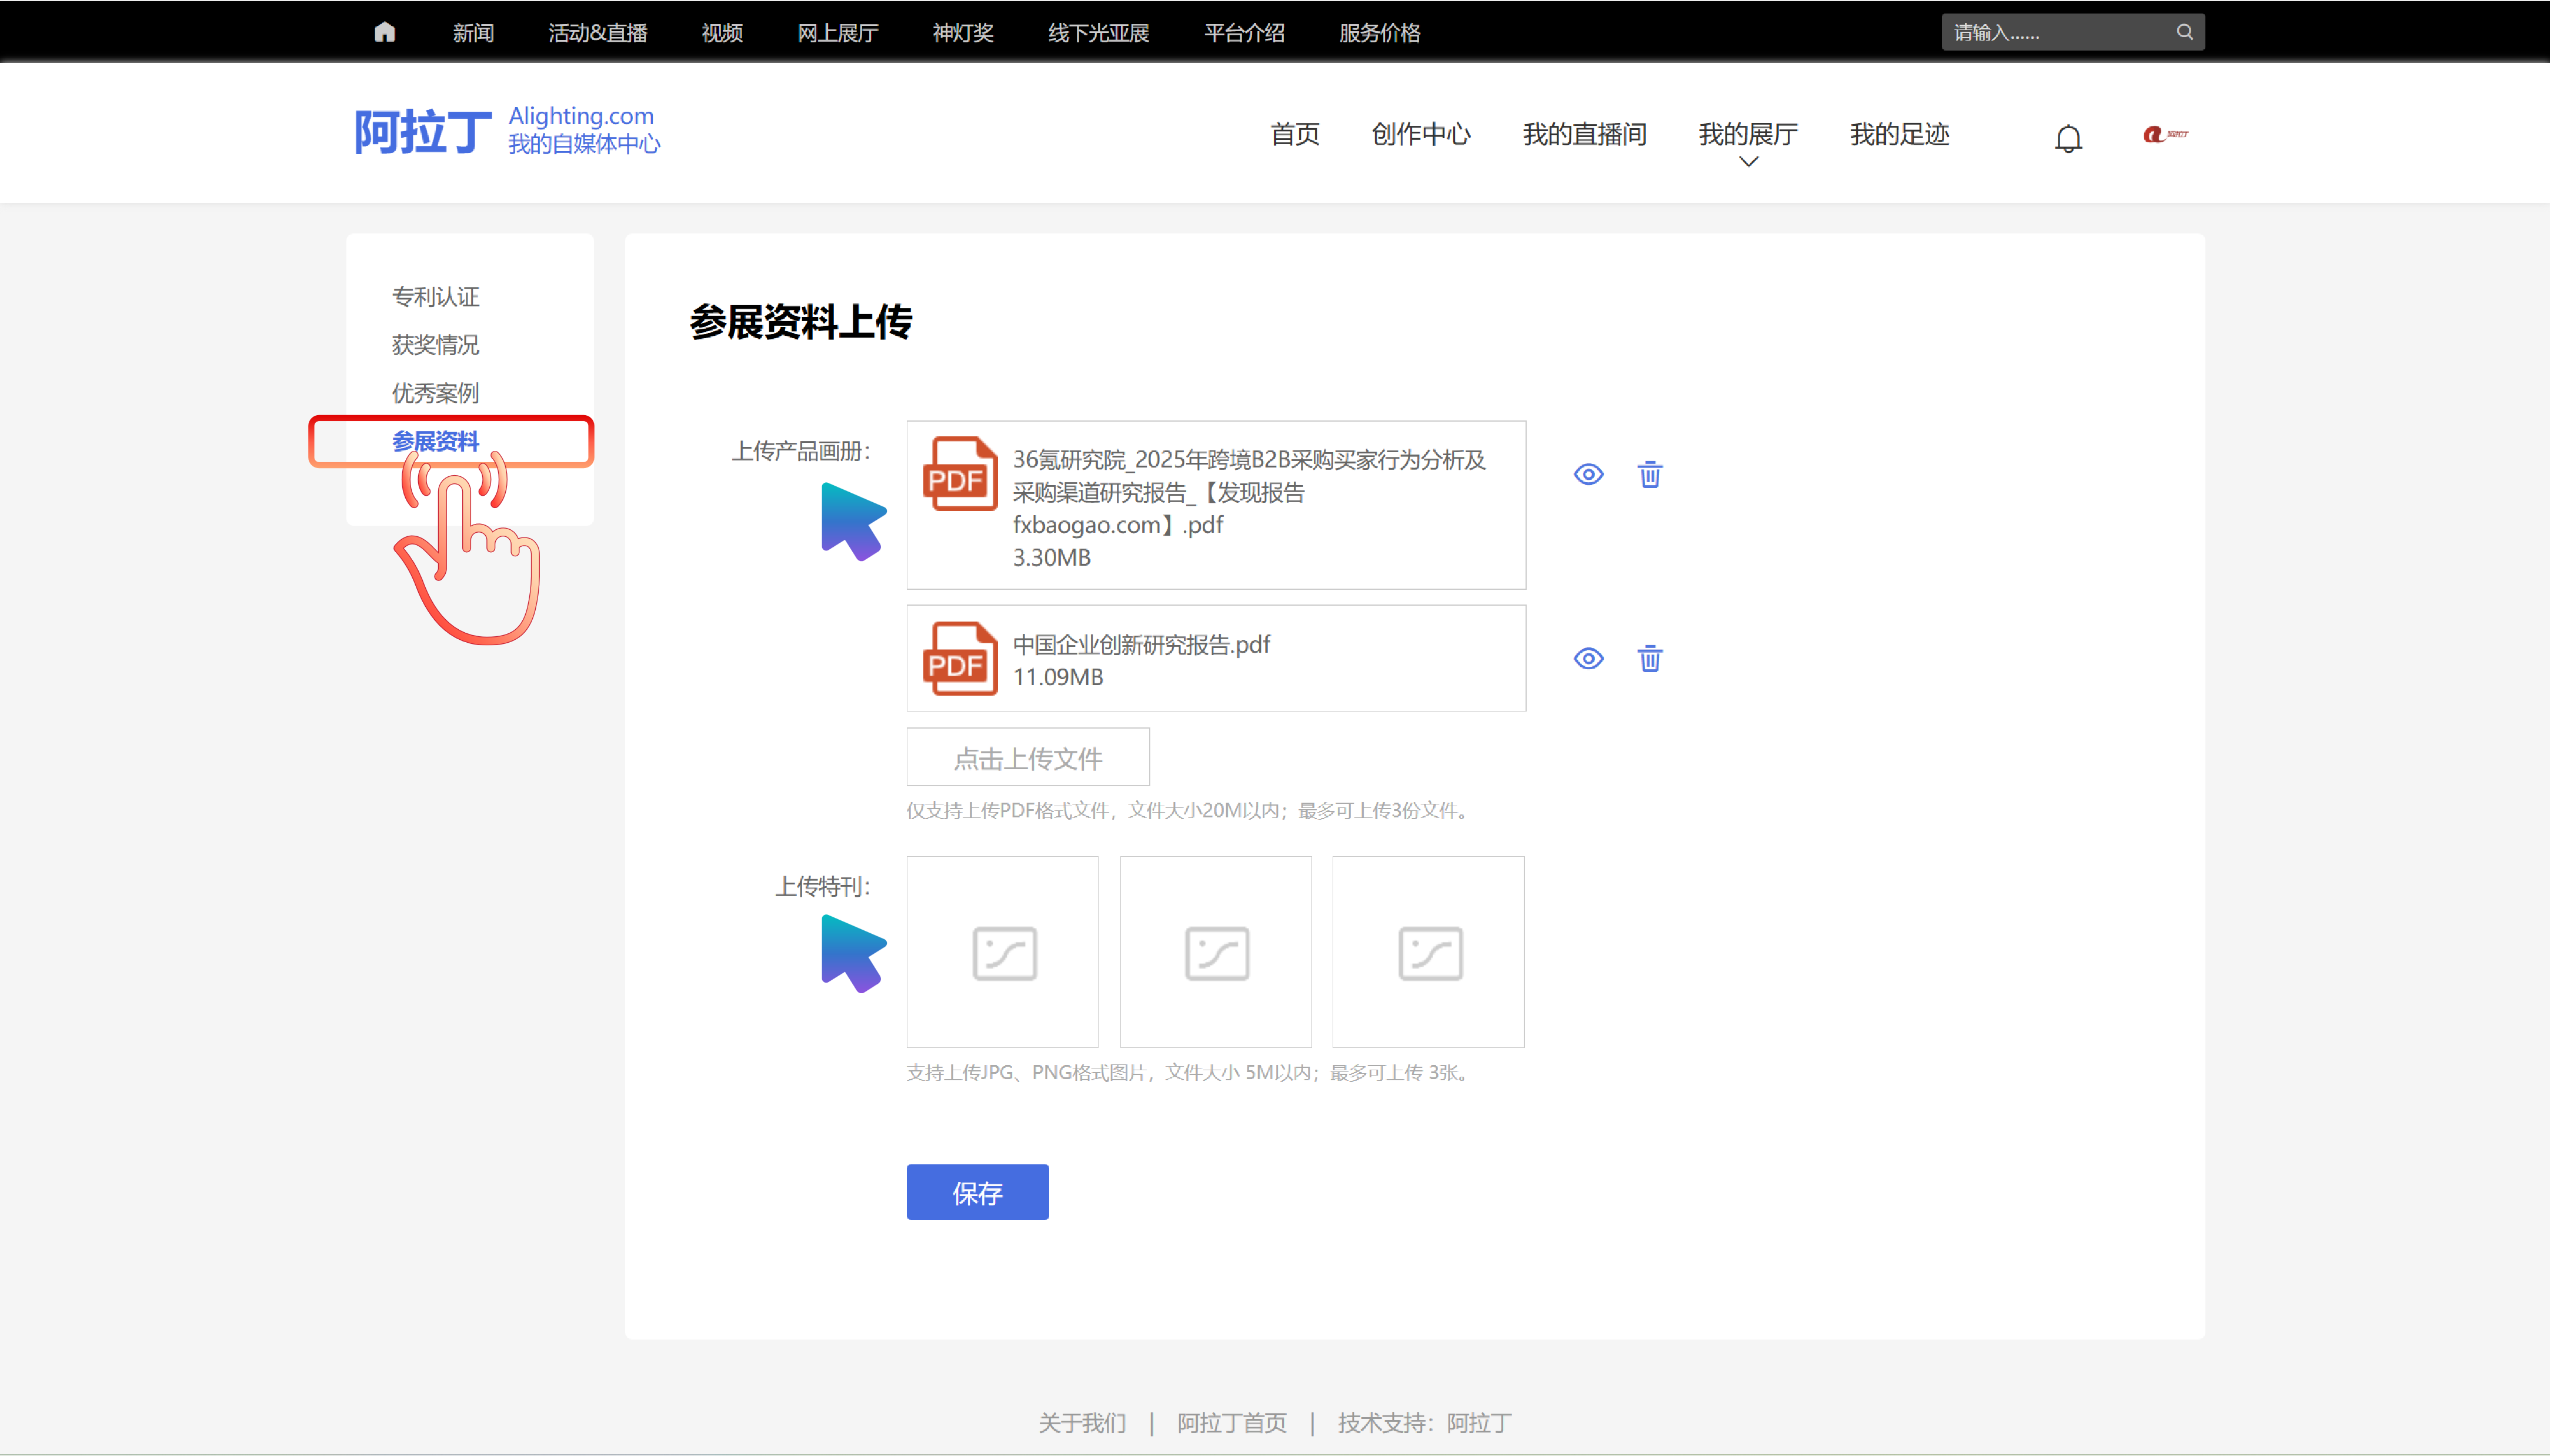Open the user avatar logo
The image size is (2550, 1456).
(x=2165, y=134)
